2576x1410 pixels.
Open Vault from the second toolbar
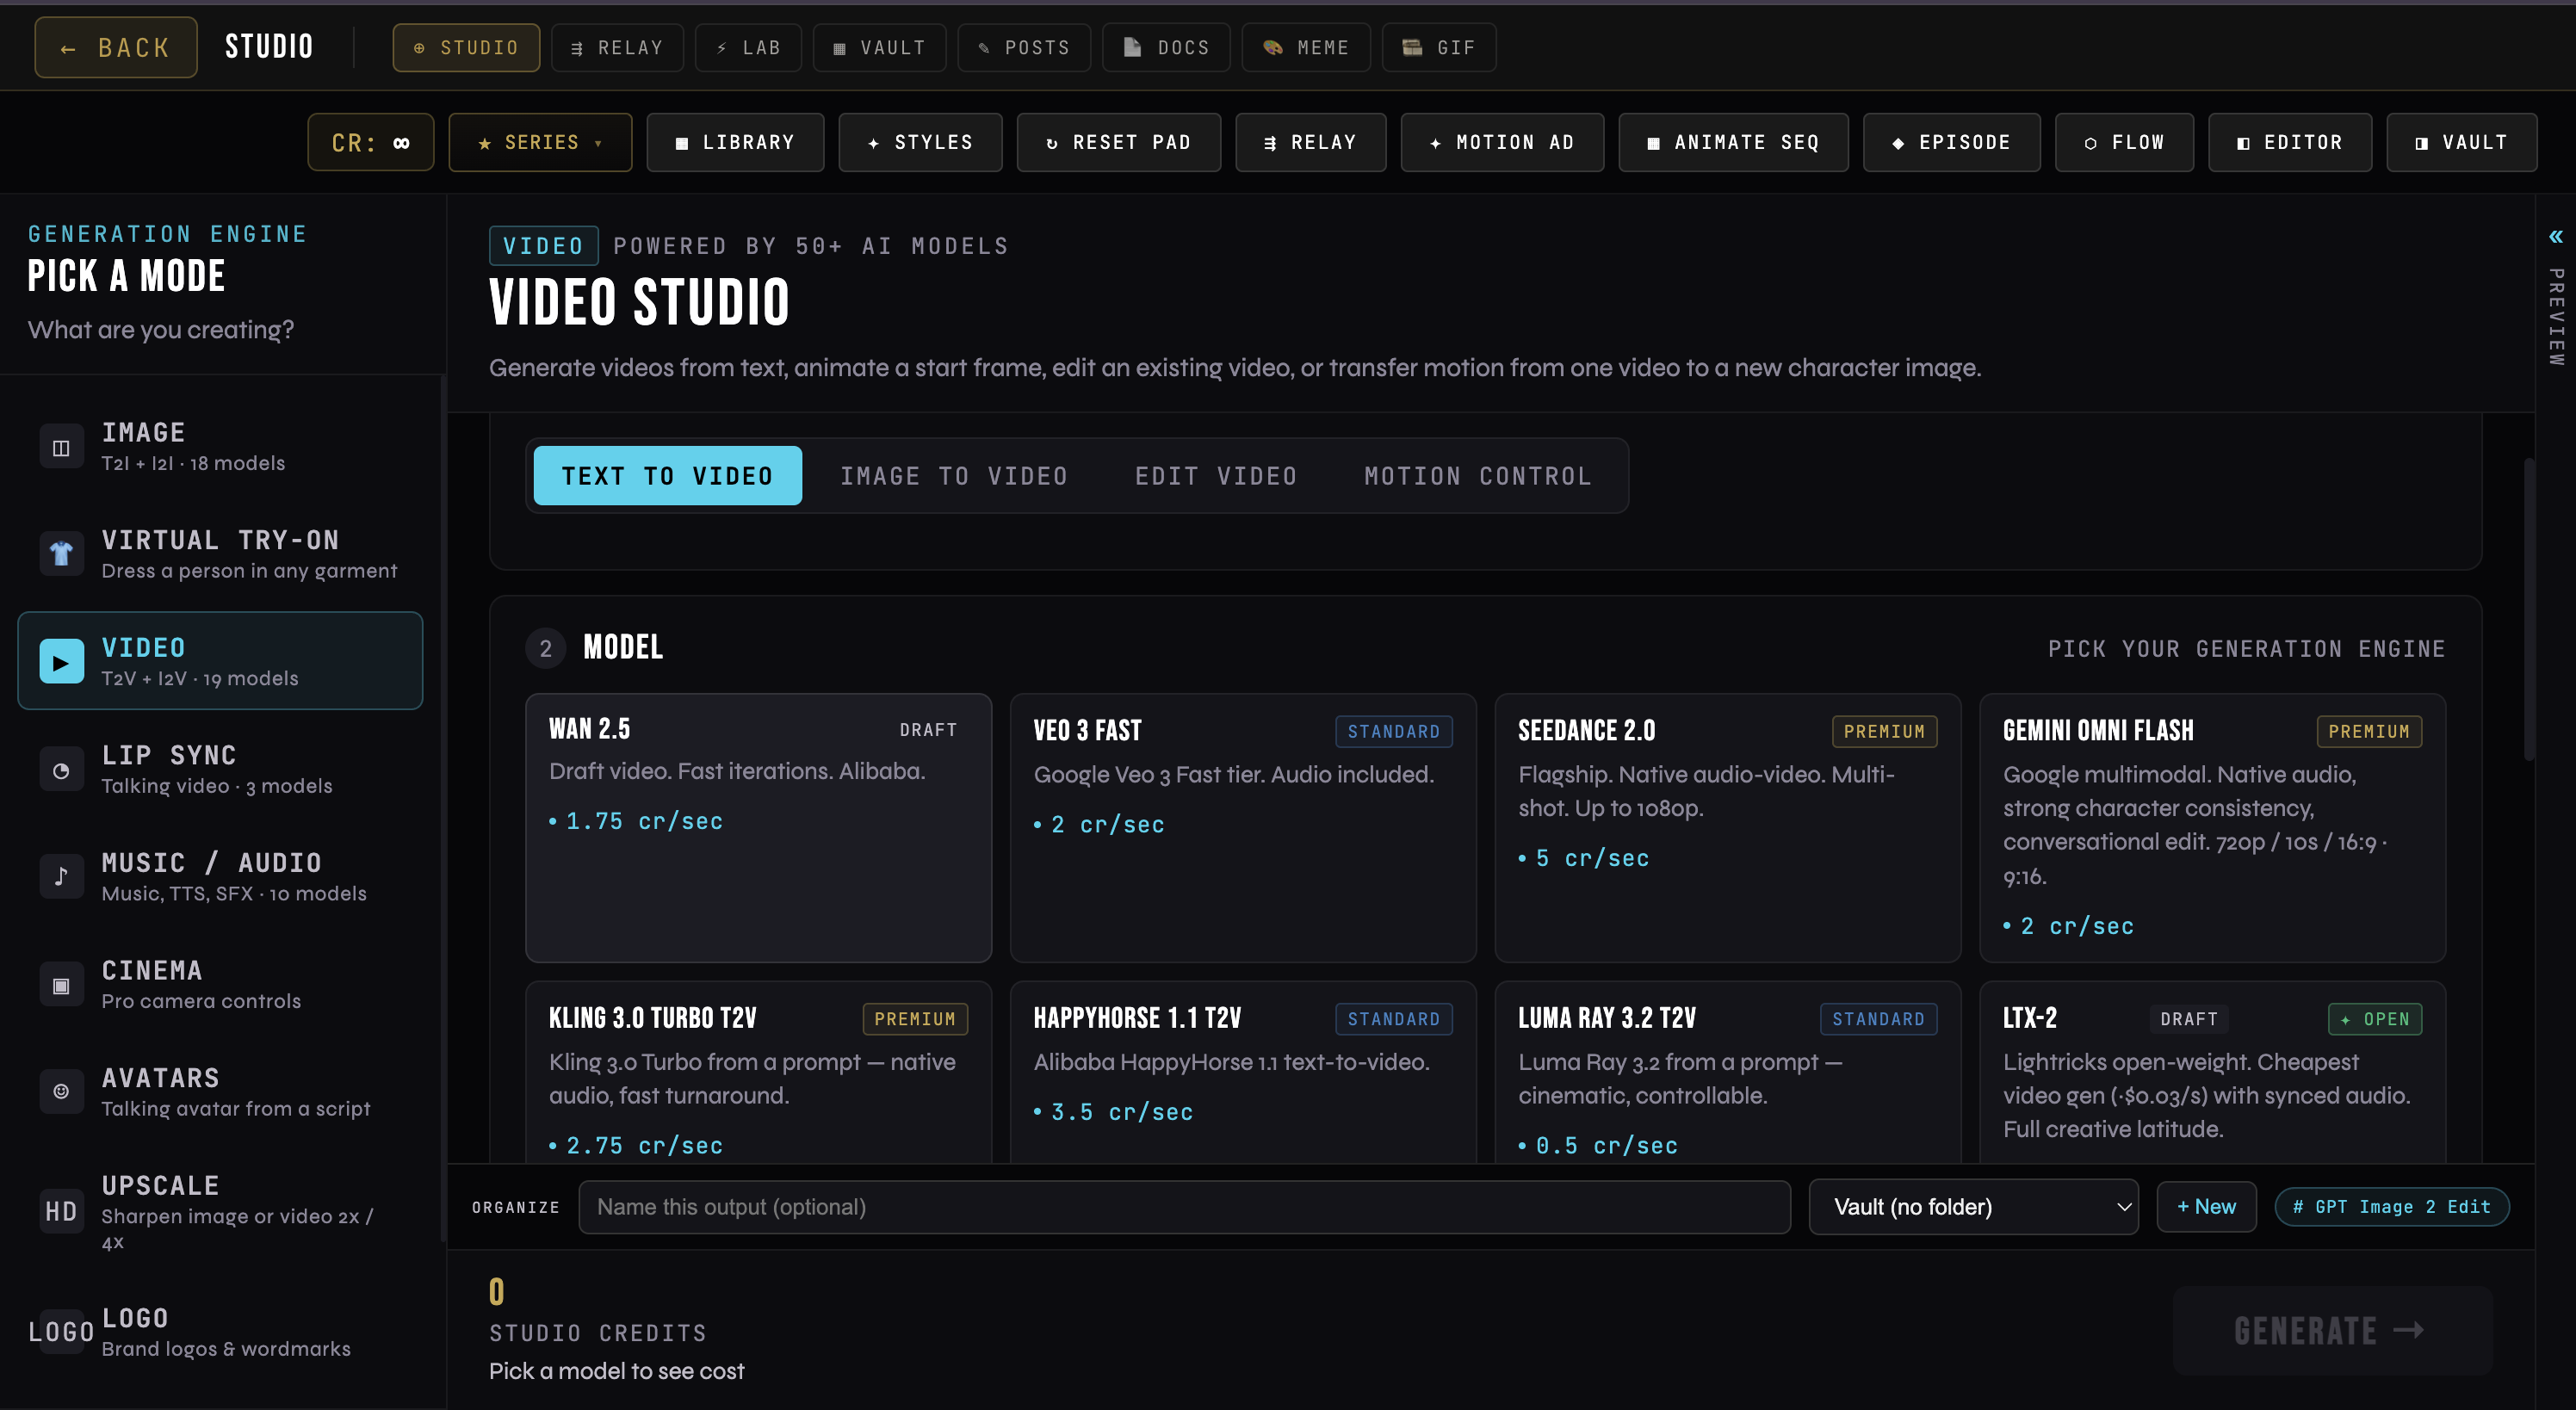2461,142
